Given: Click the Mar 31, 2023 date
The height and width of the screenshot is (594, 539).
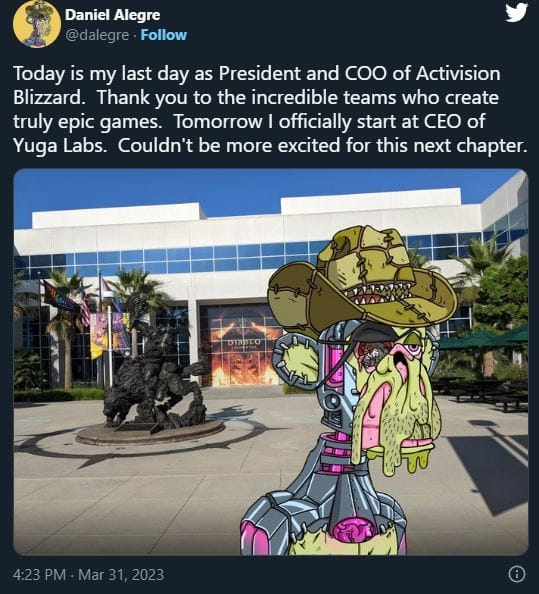Looking at the screenshot, I should pos(121,574).
